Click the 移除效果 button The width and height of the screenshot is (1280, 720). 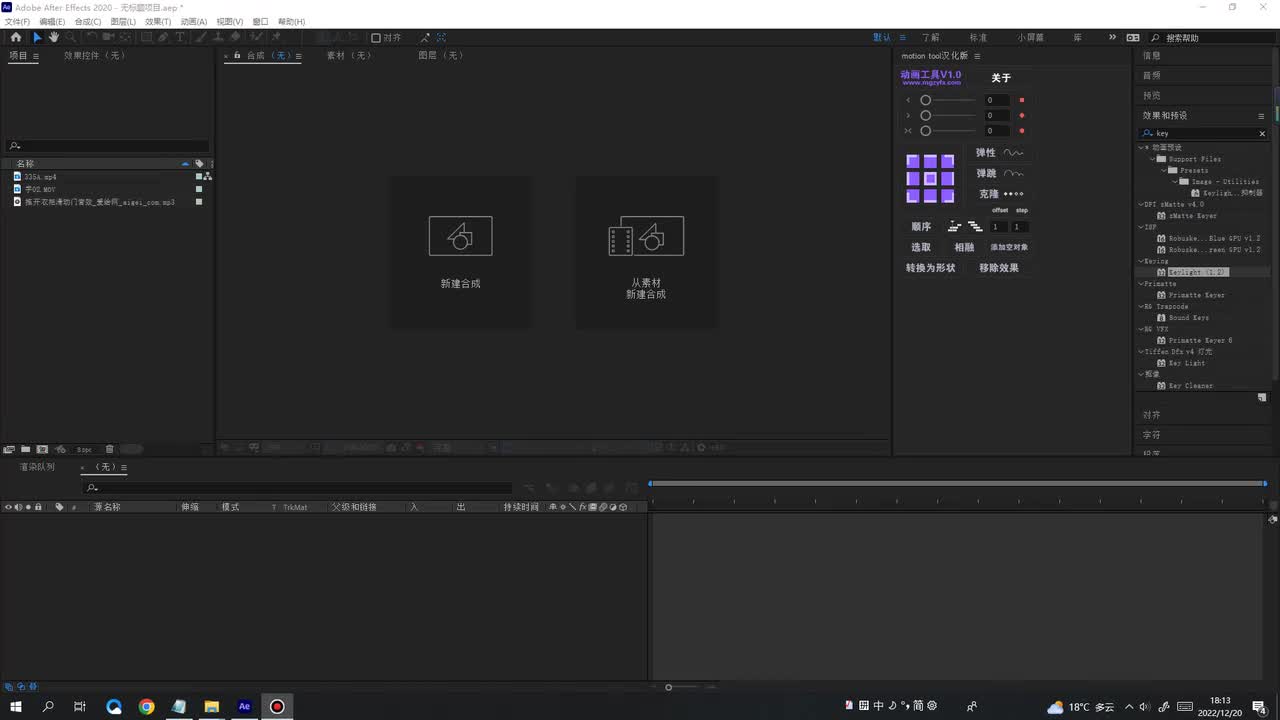click(999, 268)
